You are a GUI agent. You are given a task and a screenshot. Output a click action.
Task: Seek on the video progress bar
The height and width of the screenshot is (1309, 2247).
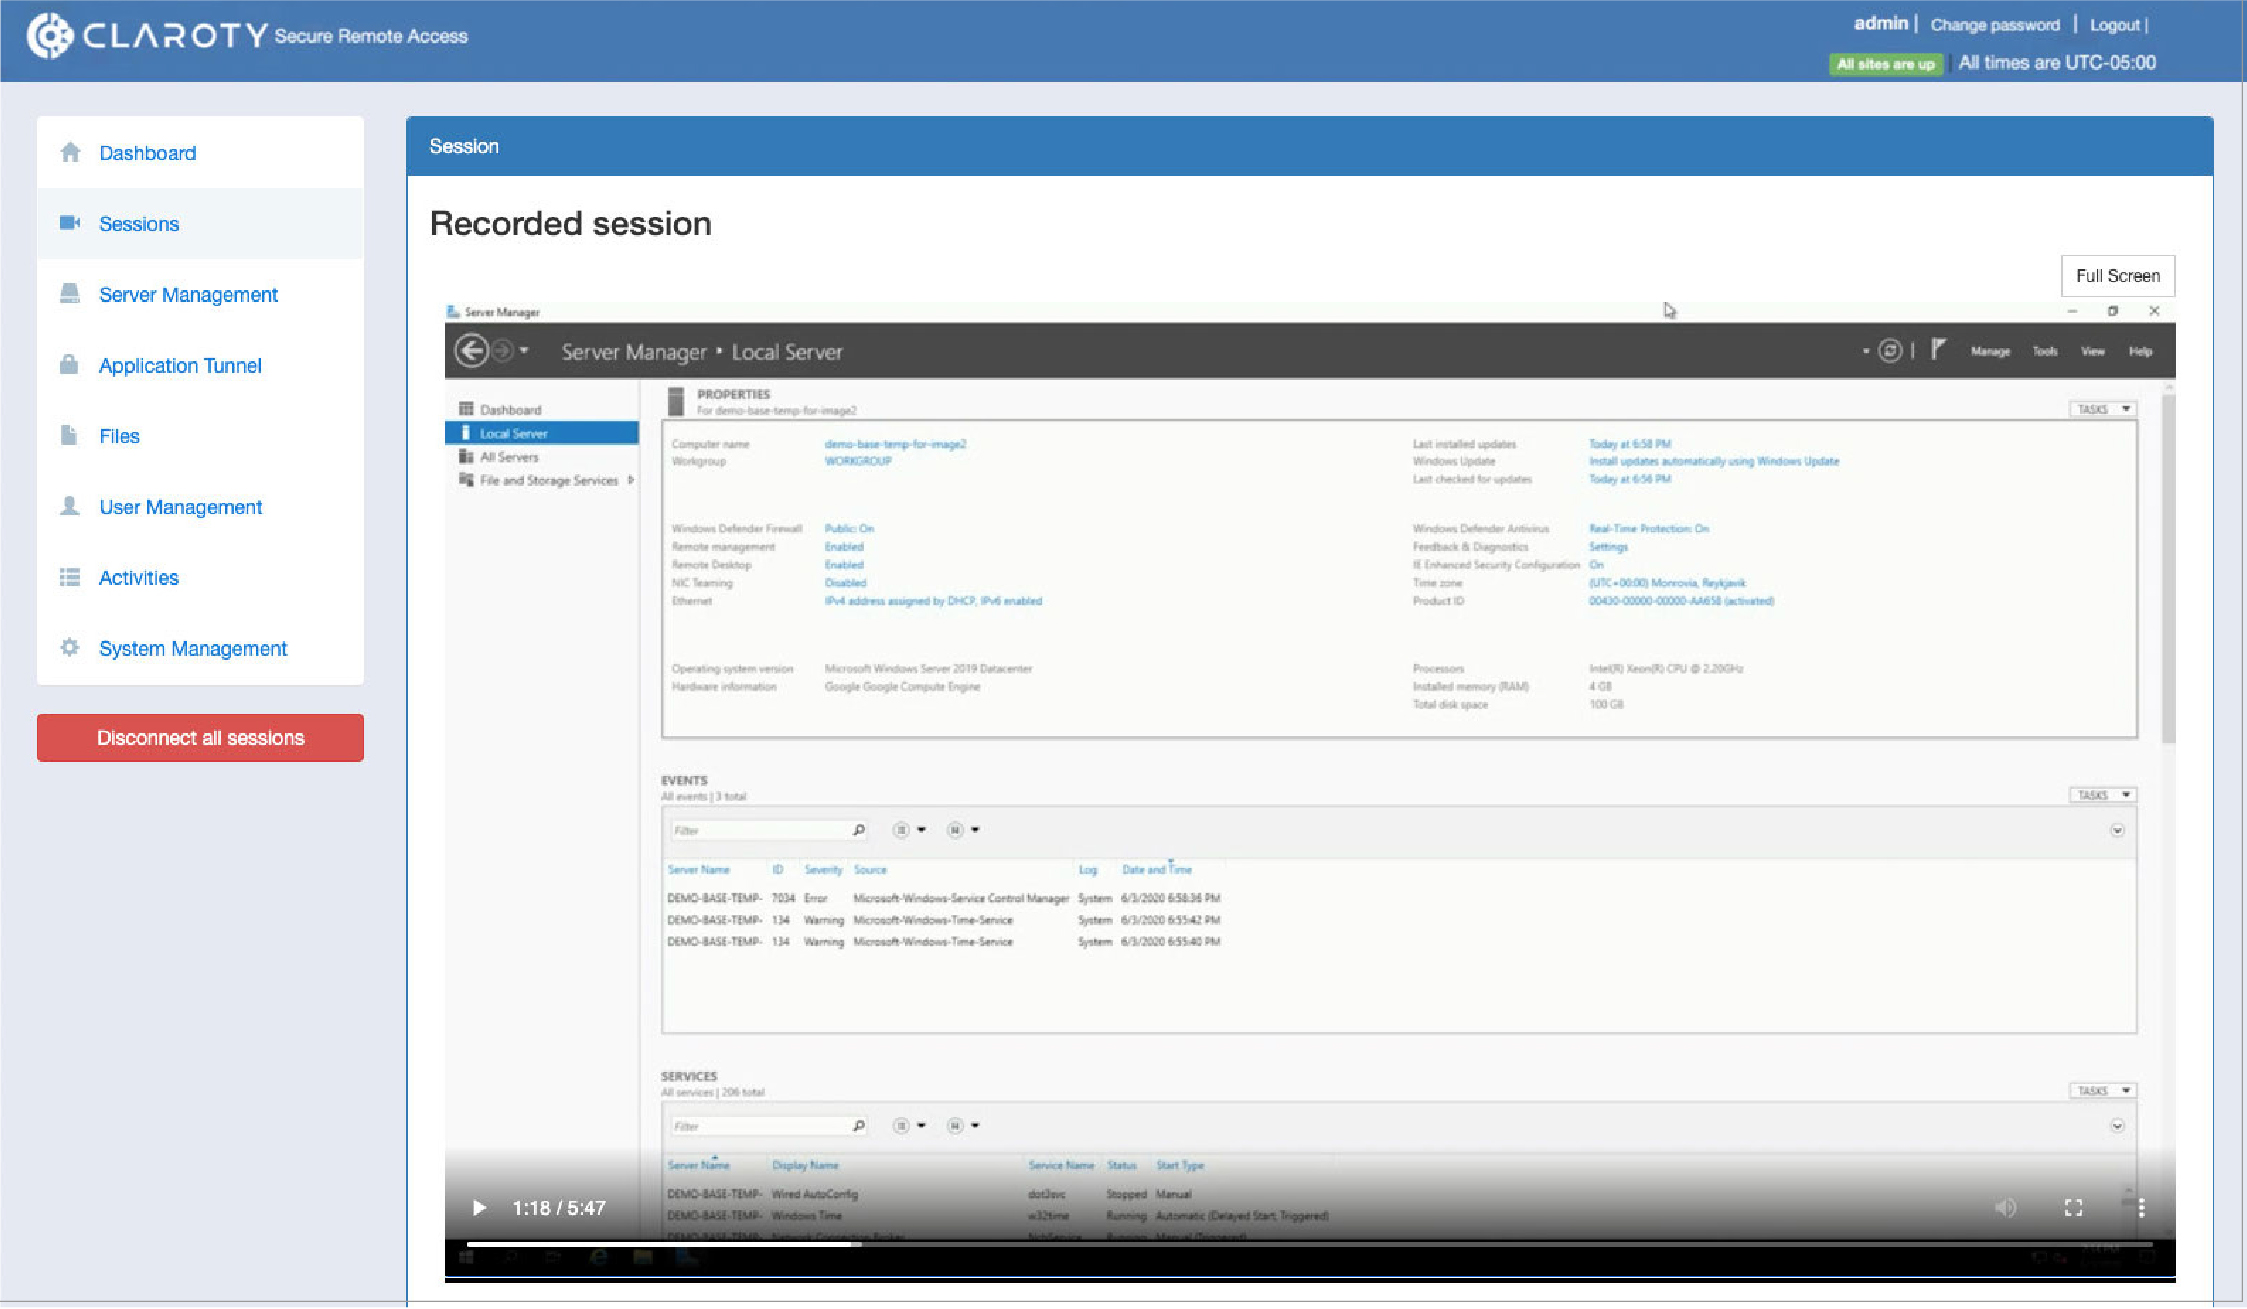tap(1309, 1244)
